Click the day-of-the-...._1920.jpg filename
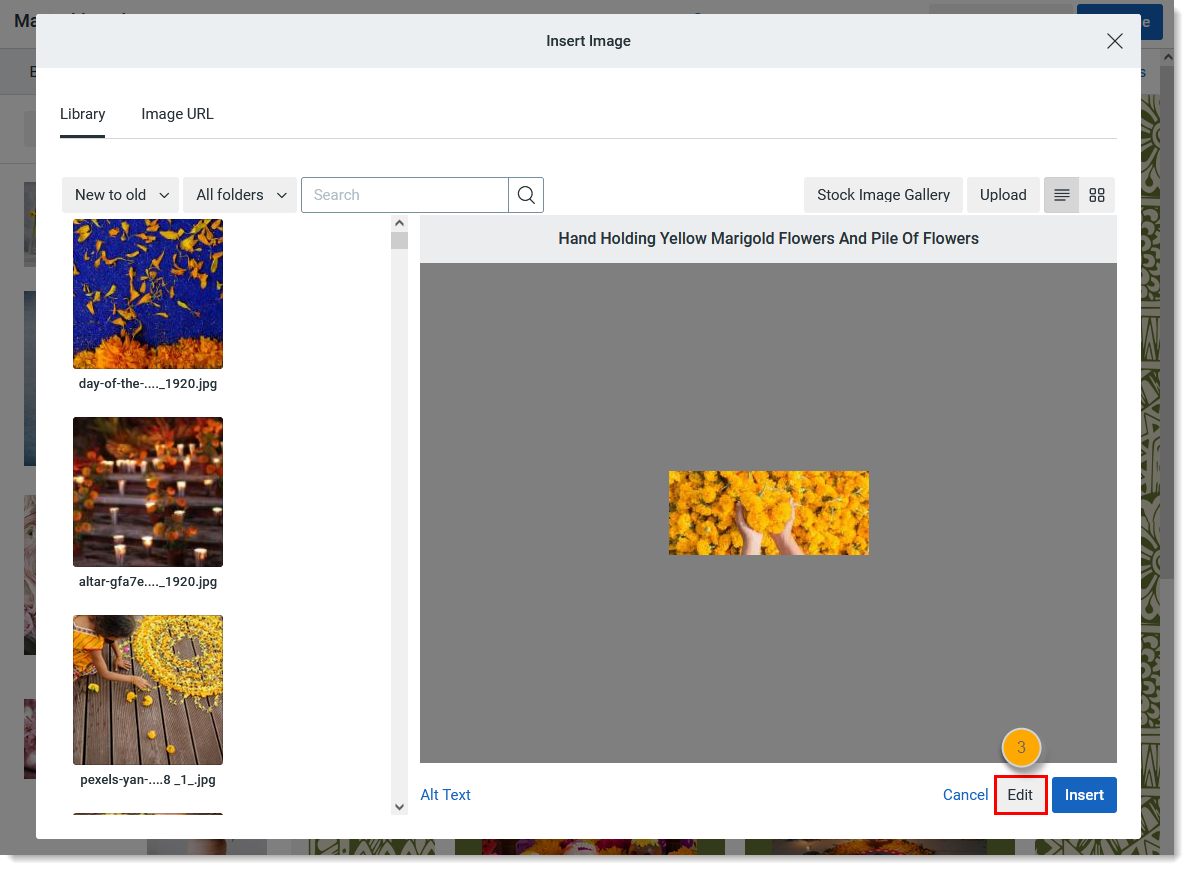The height and width of the screenshot is (870, 1189). point(148,384)
